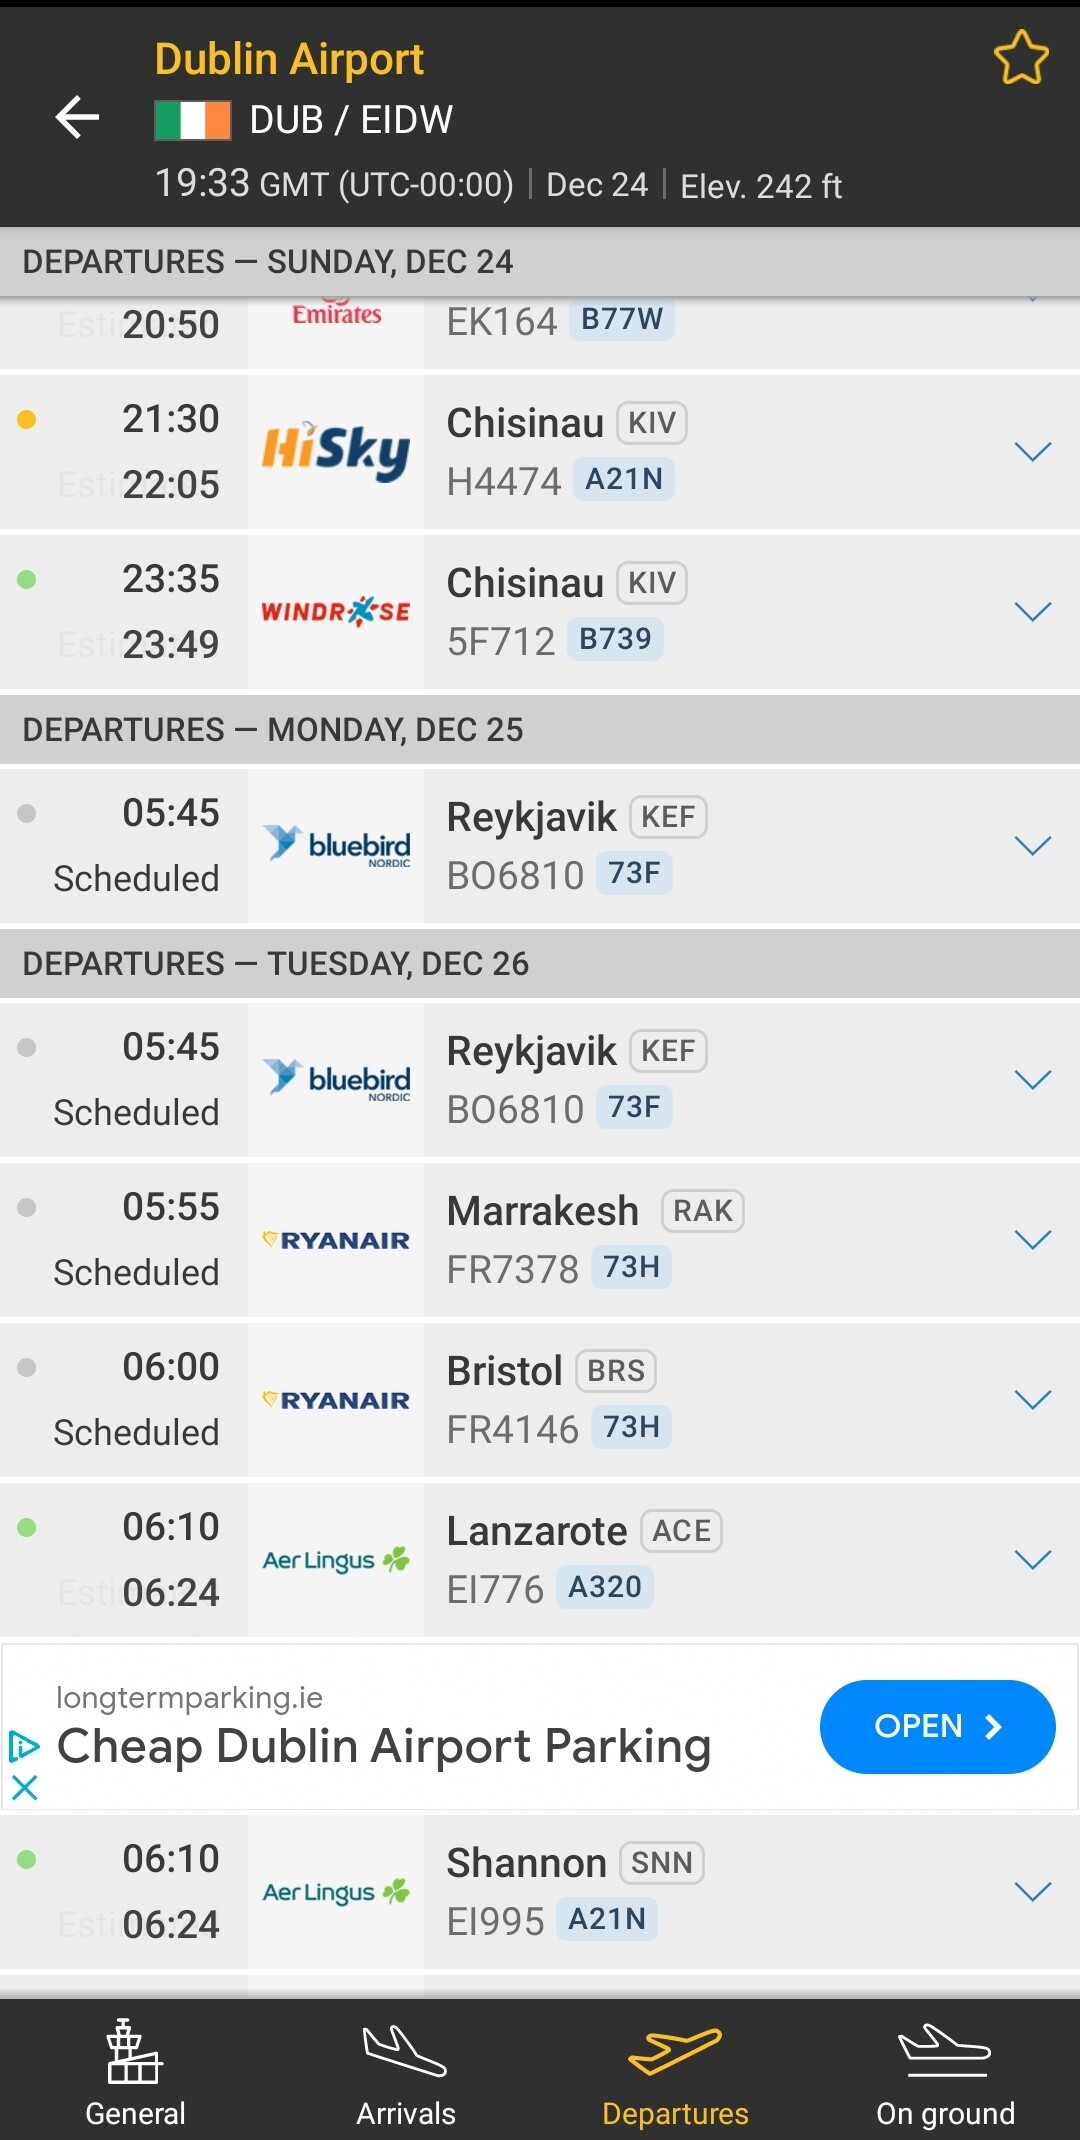Expand the HiSky H4474 Chisinau flight details
The image size is (1080, 2140).
[1032, 451]
